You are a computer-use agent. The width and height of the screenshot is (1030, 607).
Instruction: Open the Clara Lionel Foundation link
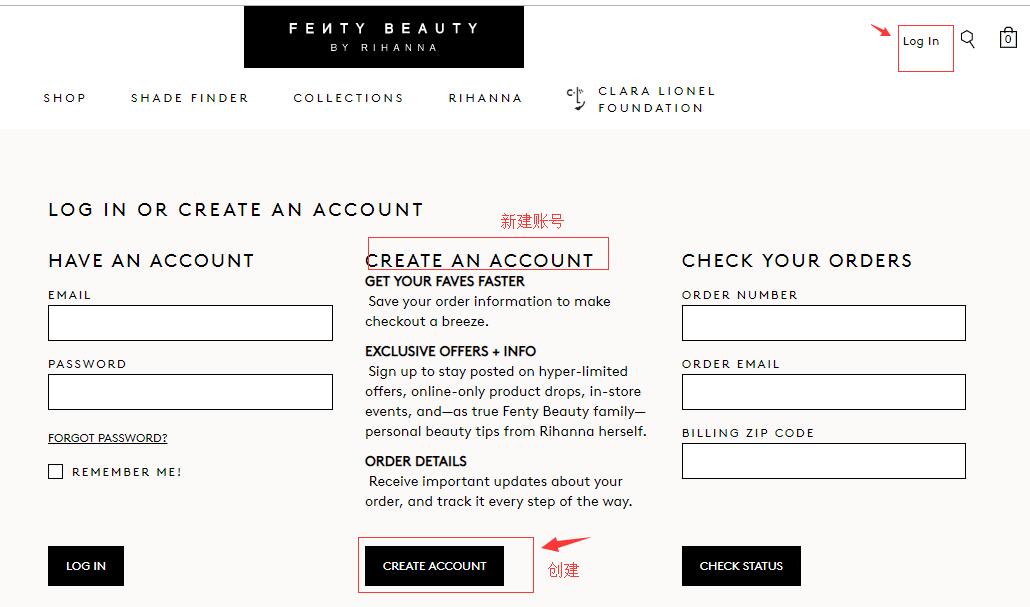click(656, 99)
